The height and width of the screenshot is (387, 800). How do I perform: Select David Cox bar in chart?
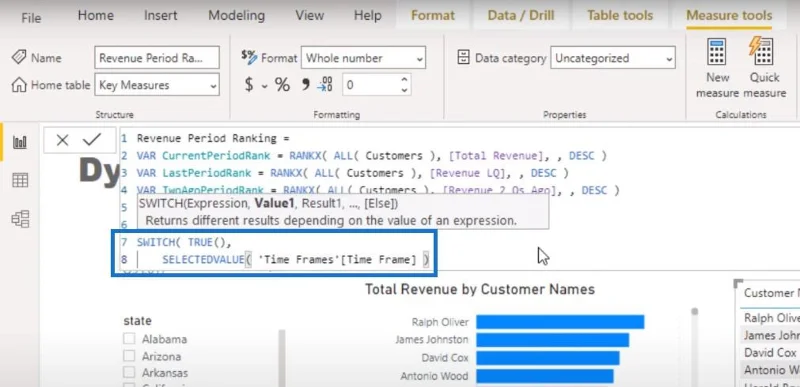547,358
